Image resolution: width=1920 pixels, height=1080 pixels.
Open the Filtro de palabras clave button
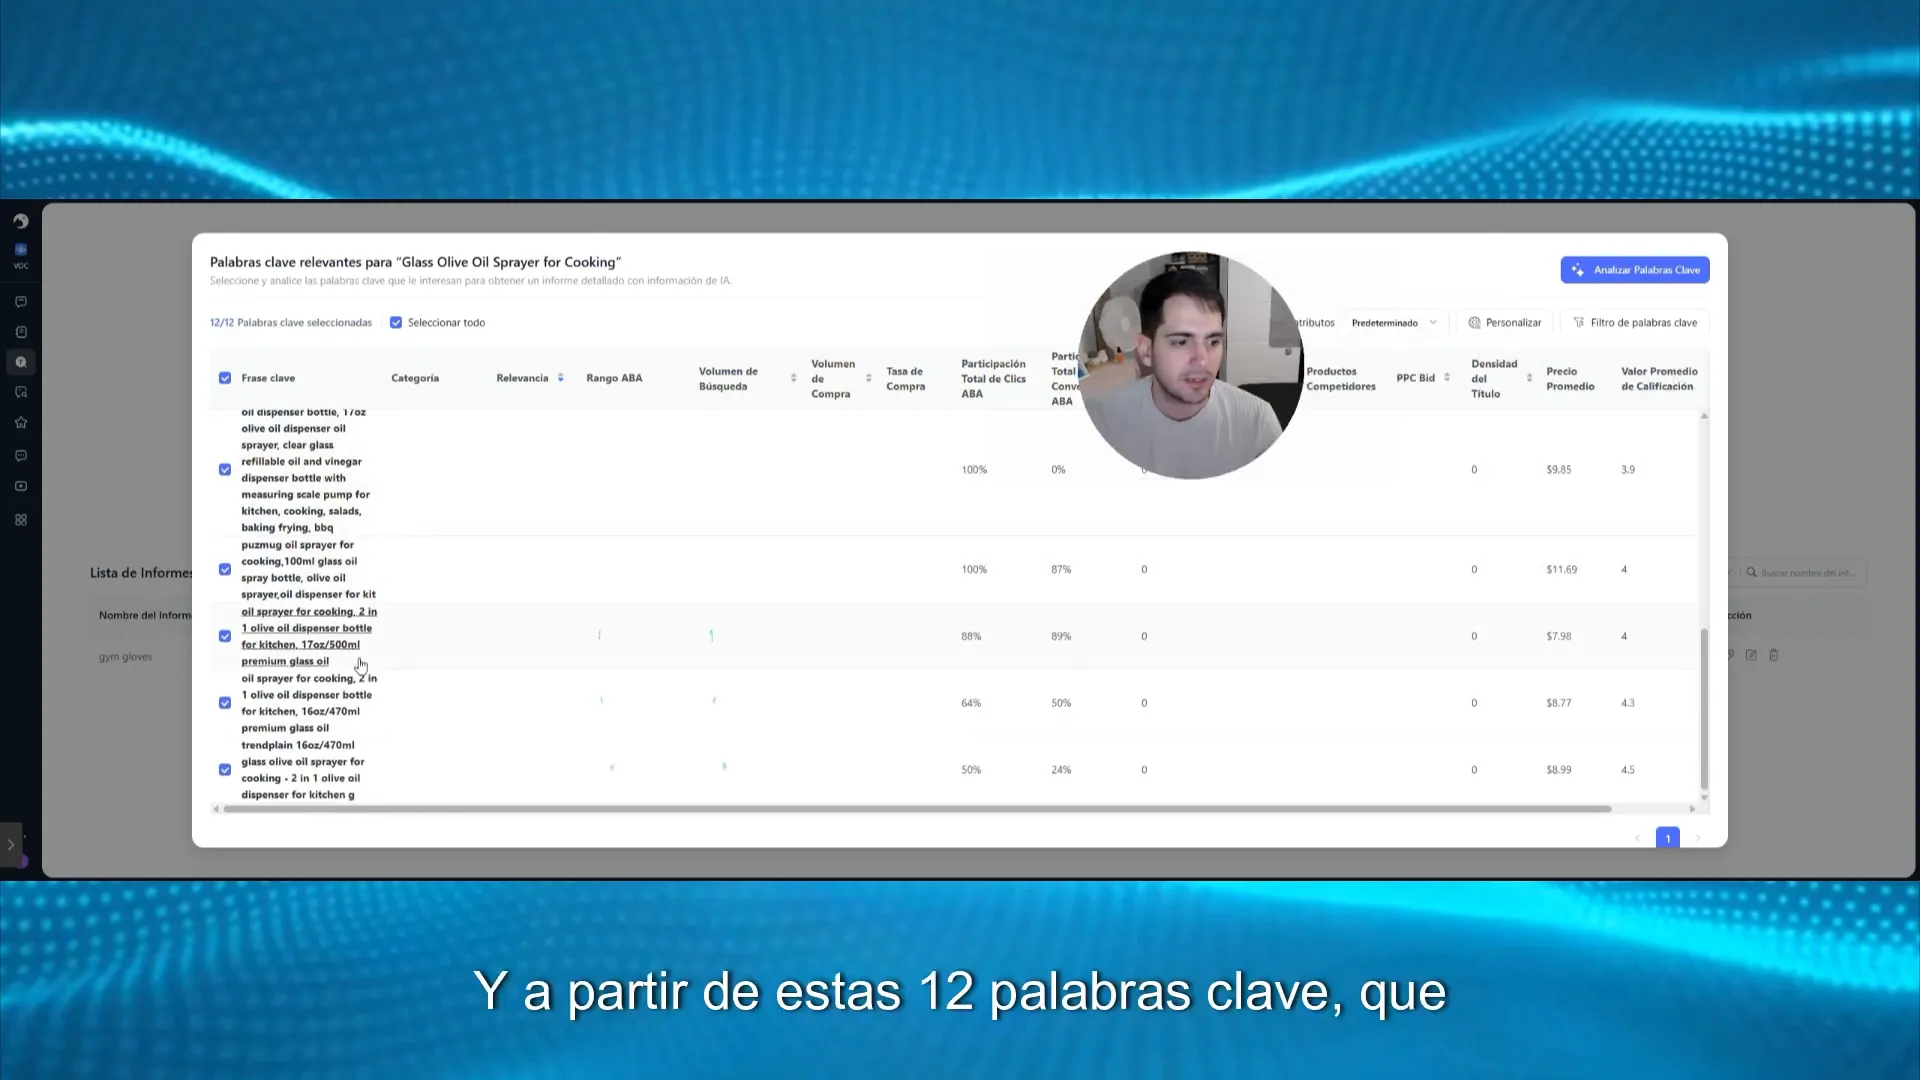tap(1635, 323)
